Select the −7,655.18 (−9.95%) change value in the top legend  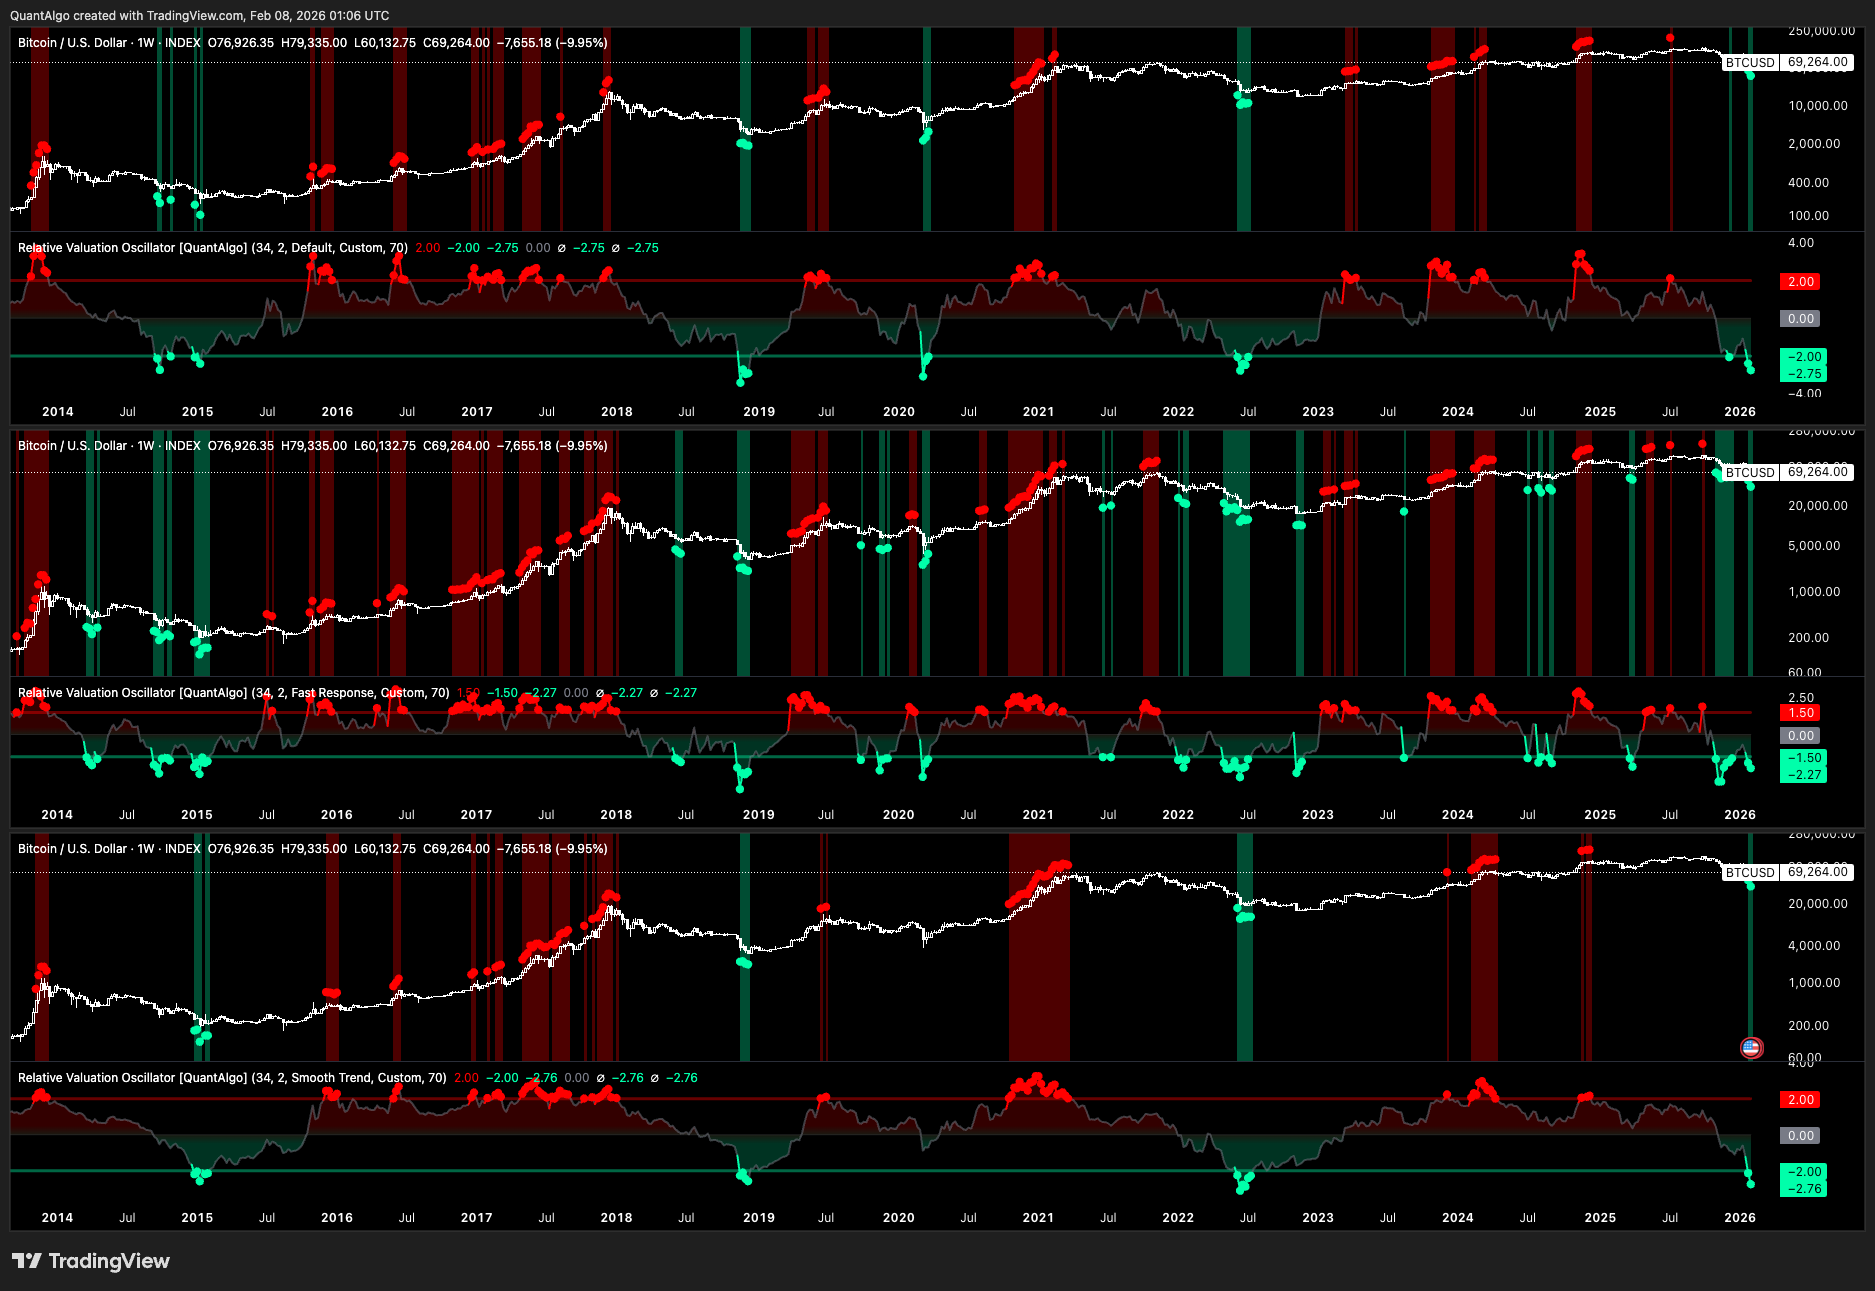(x=552, y=43)
